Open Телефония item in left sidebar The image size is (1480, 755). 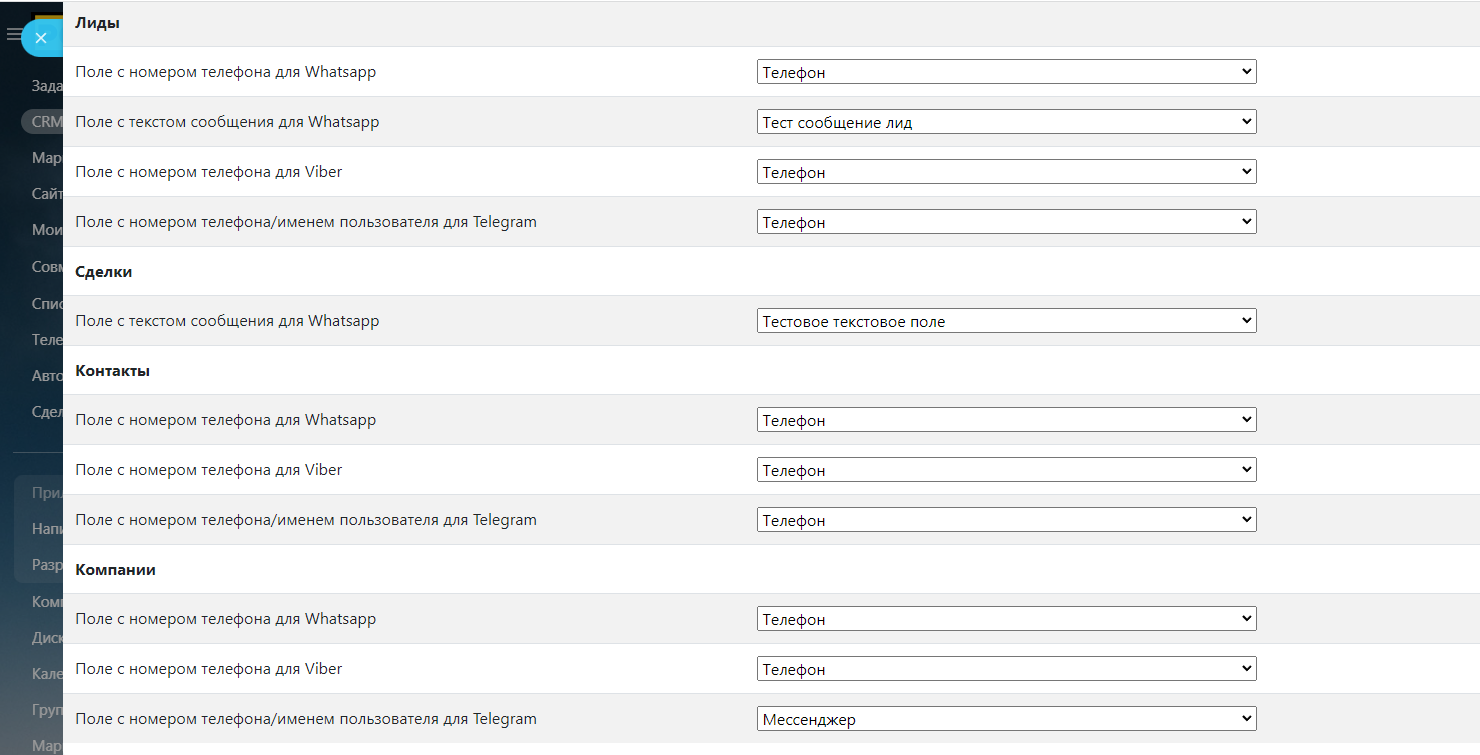click(47, 339)
